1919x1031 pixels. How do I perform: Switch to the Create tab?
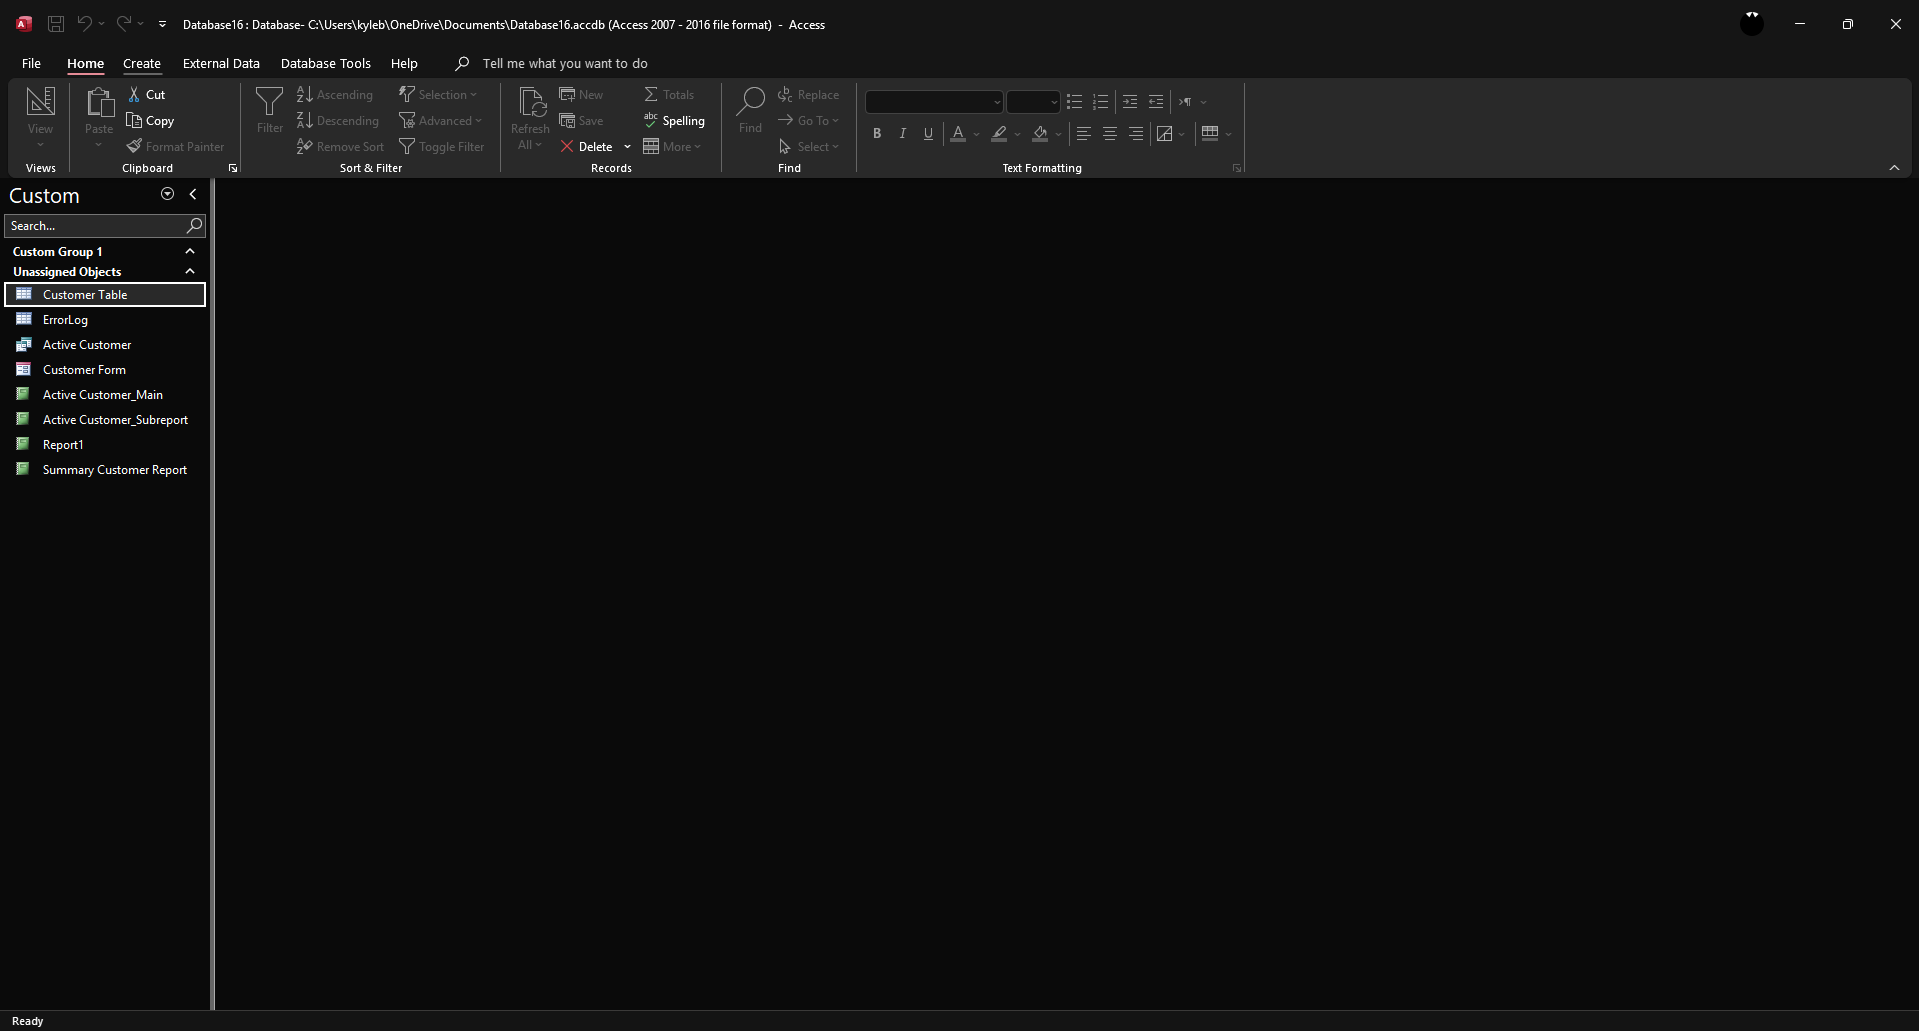(x=142, y=63)
